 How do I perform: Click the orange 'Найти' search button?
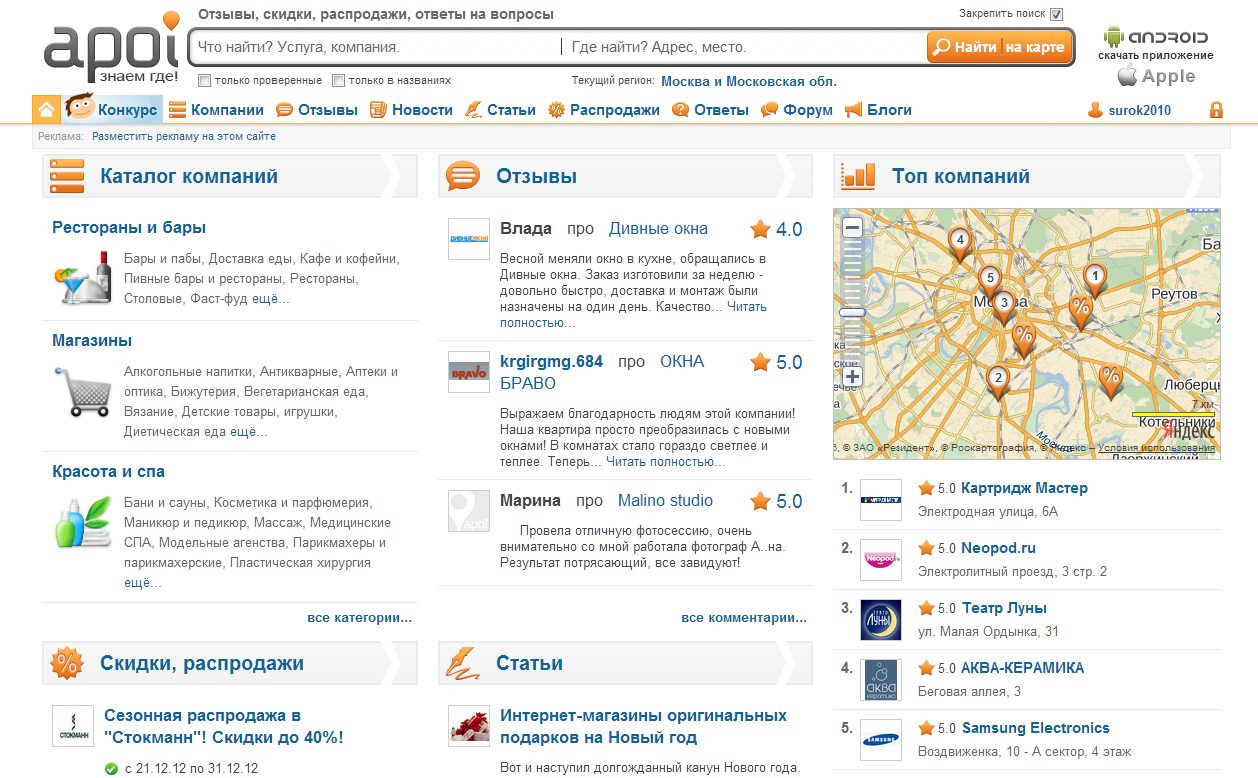pyautogui.click(x=965, y=47)
